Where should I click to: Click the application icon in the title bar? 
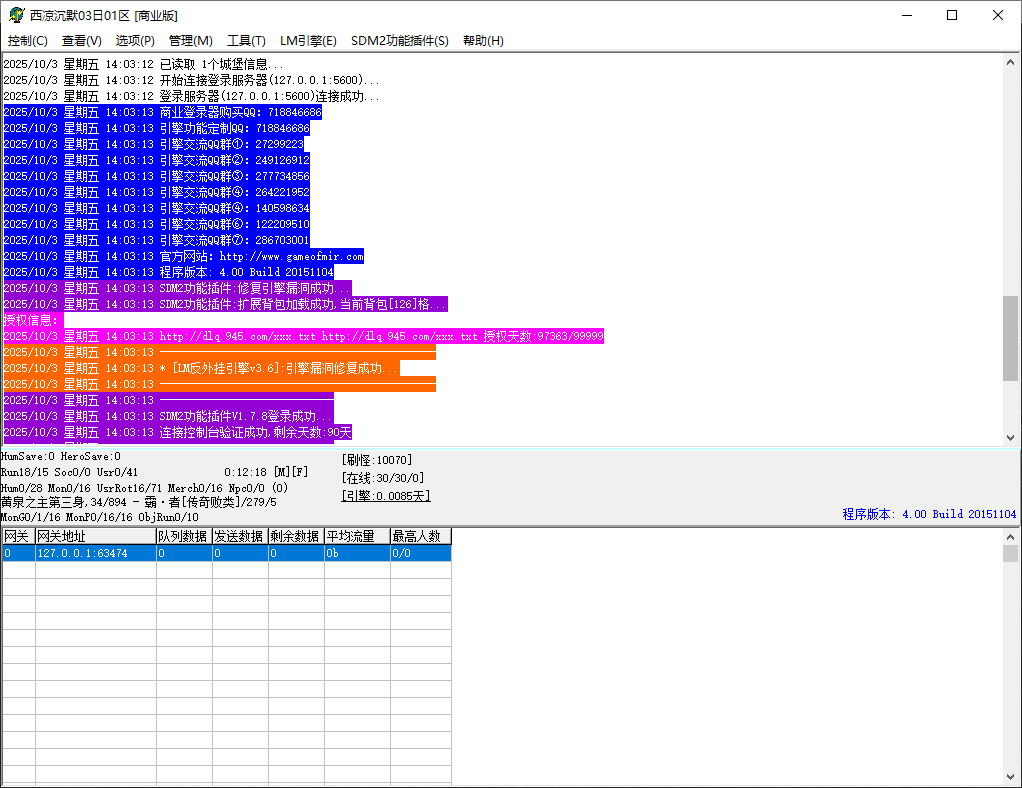(x=16, y=15)
